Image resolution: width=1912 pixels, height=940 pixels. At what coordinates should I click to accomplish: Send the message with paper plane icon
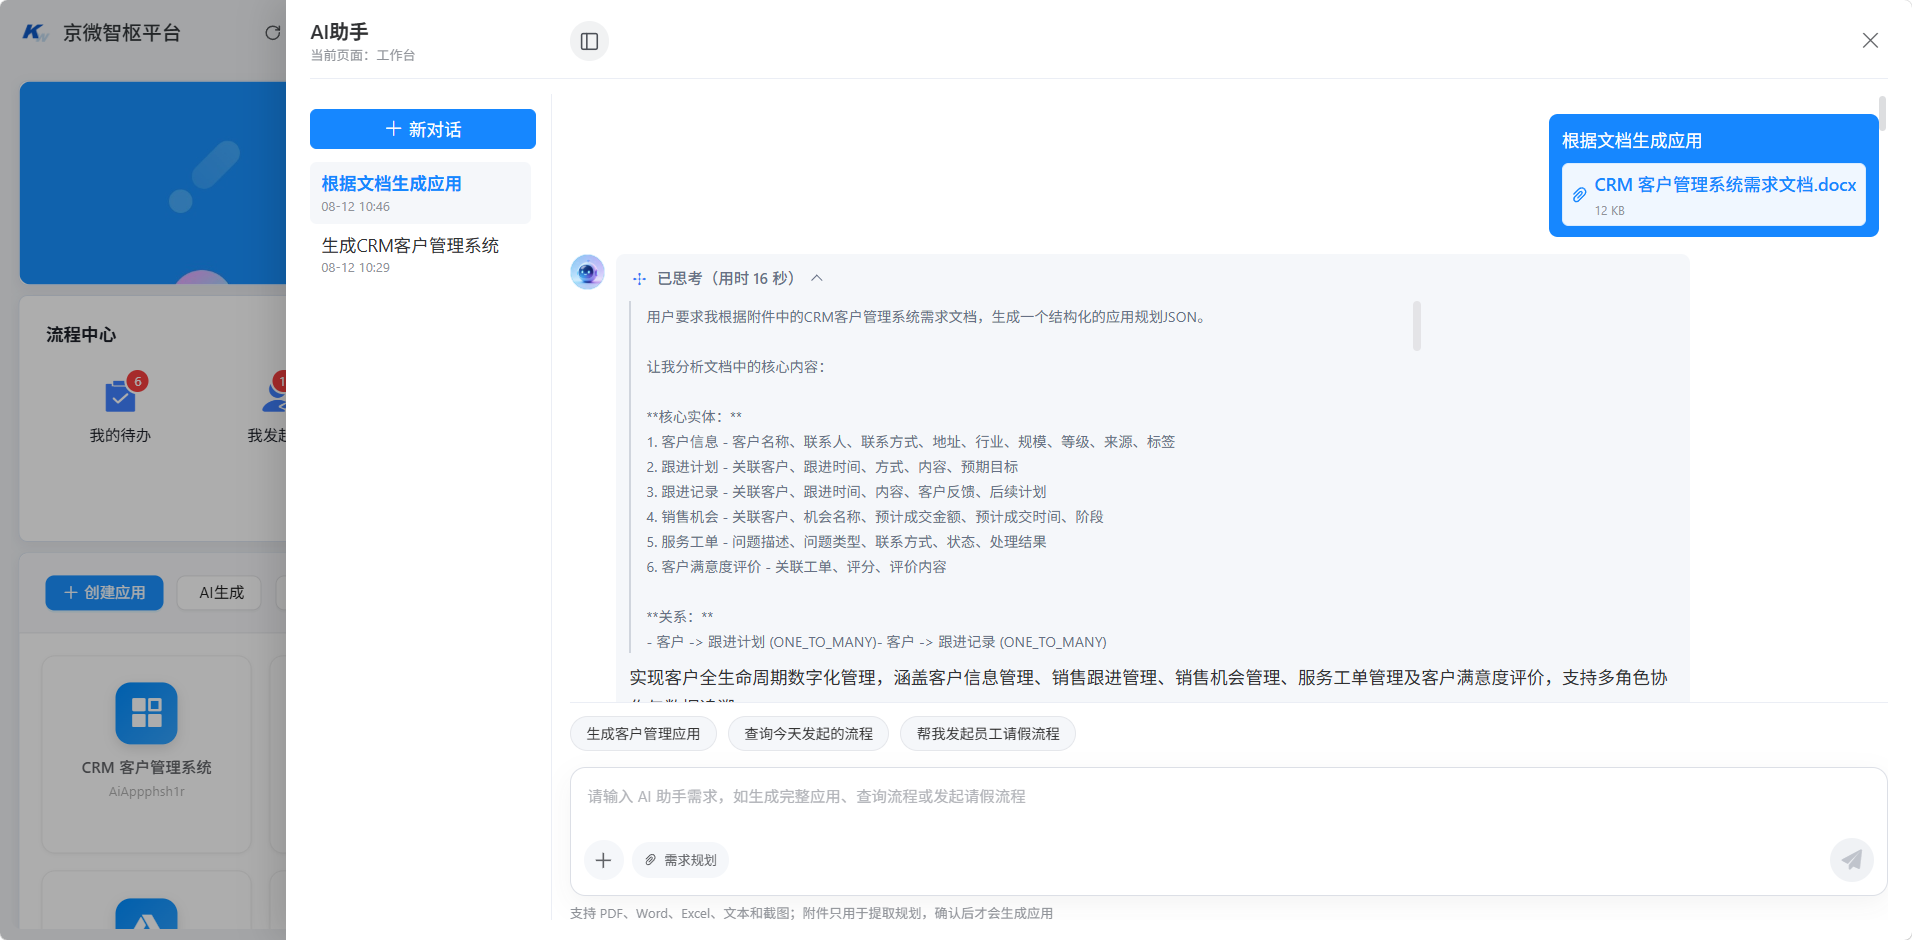click(1852, 860)
